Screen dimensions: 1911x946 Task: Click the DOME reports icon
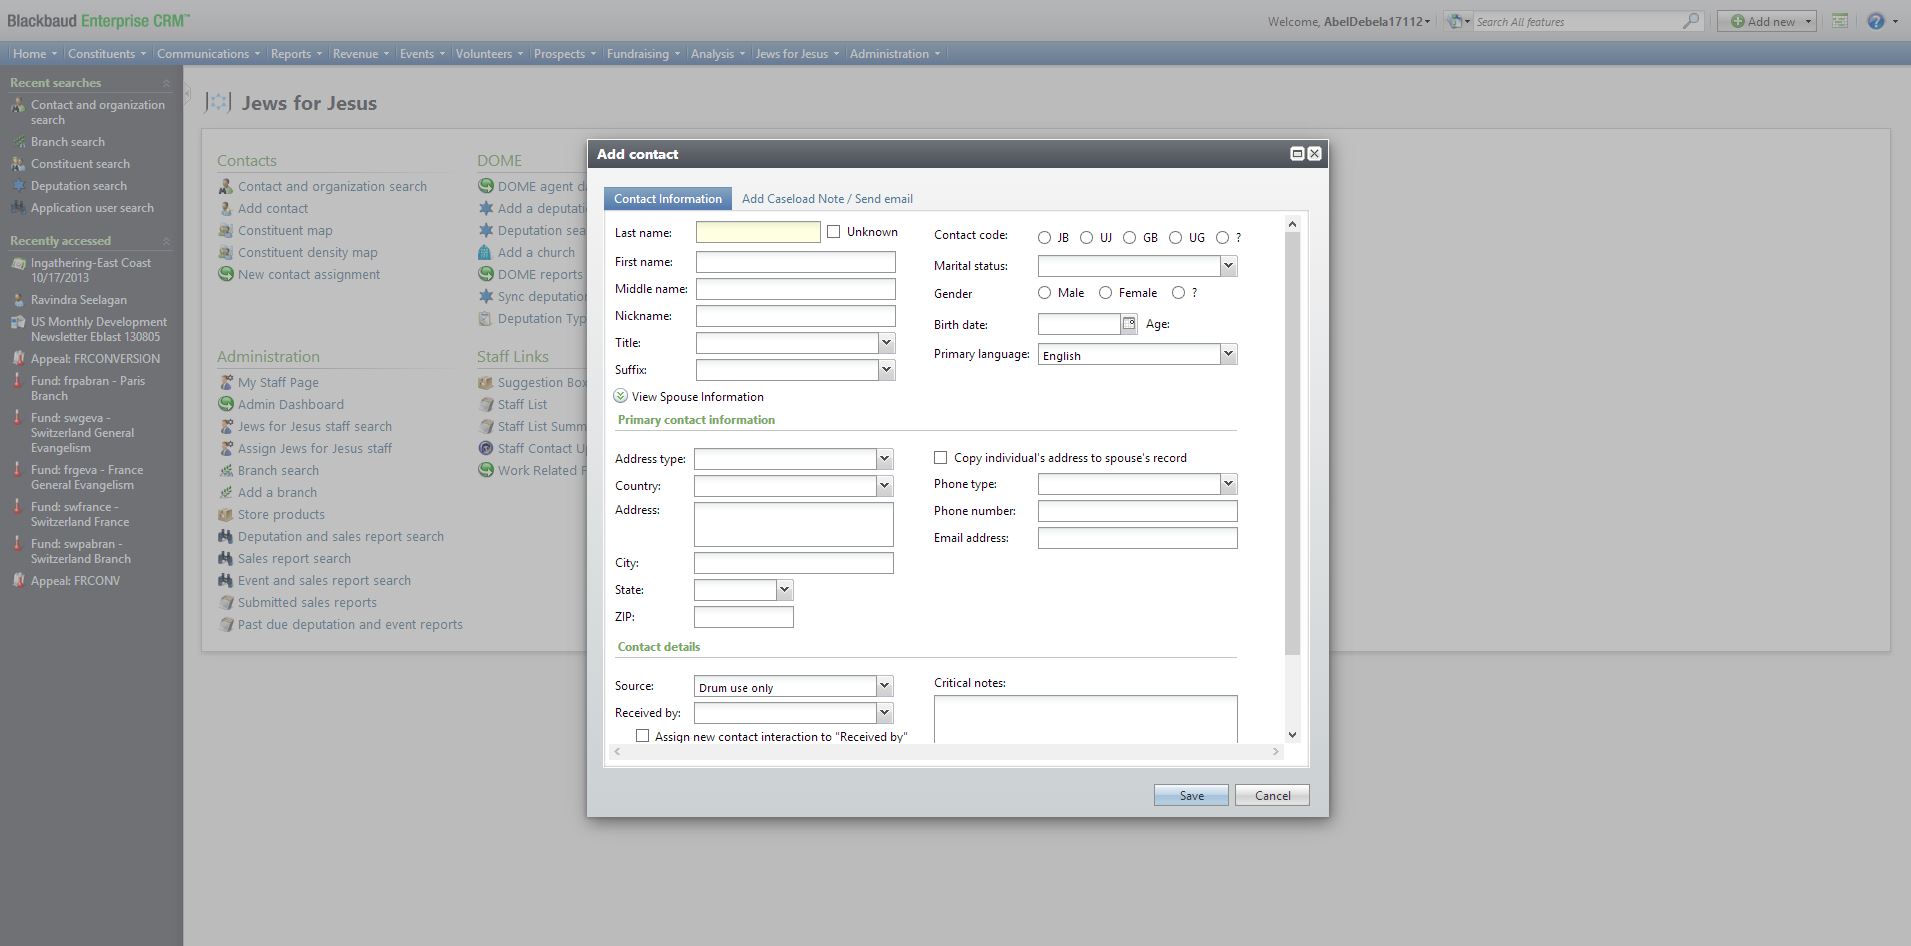pyautogui.click(x=486, y=274)
